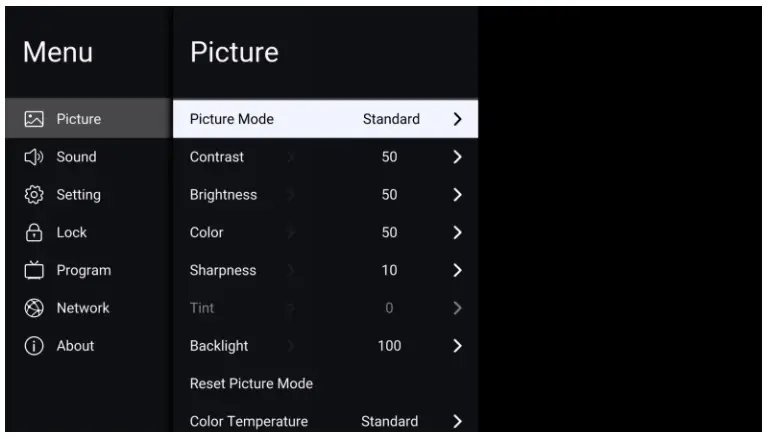Open Color Temperature chevron arrow
The image size is (773, 439).
[x=457, y=421]
